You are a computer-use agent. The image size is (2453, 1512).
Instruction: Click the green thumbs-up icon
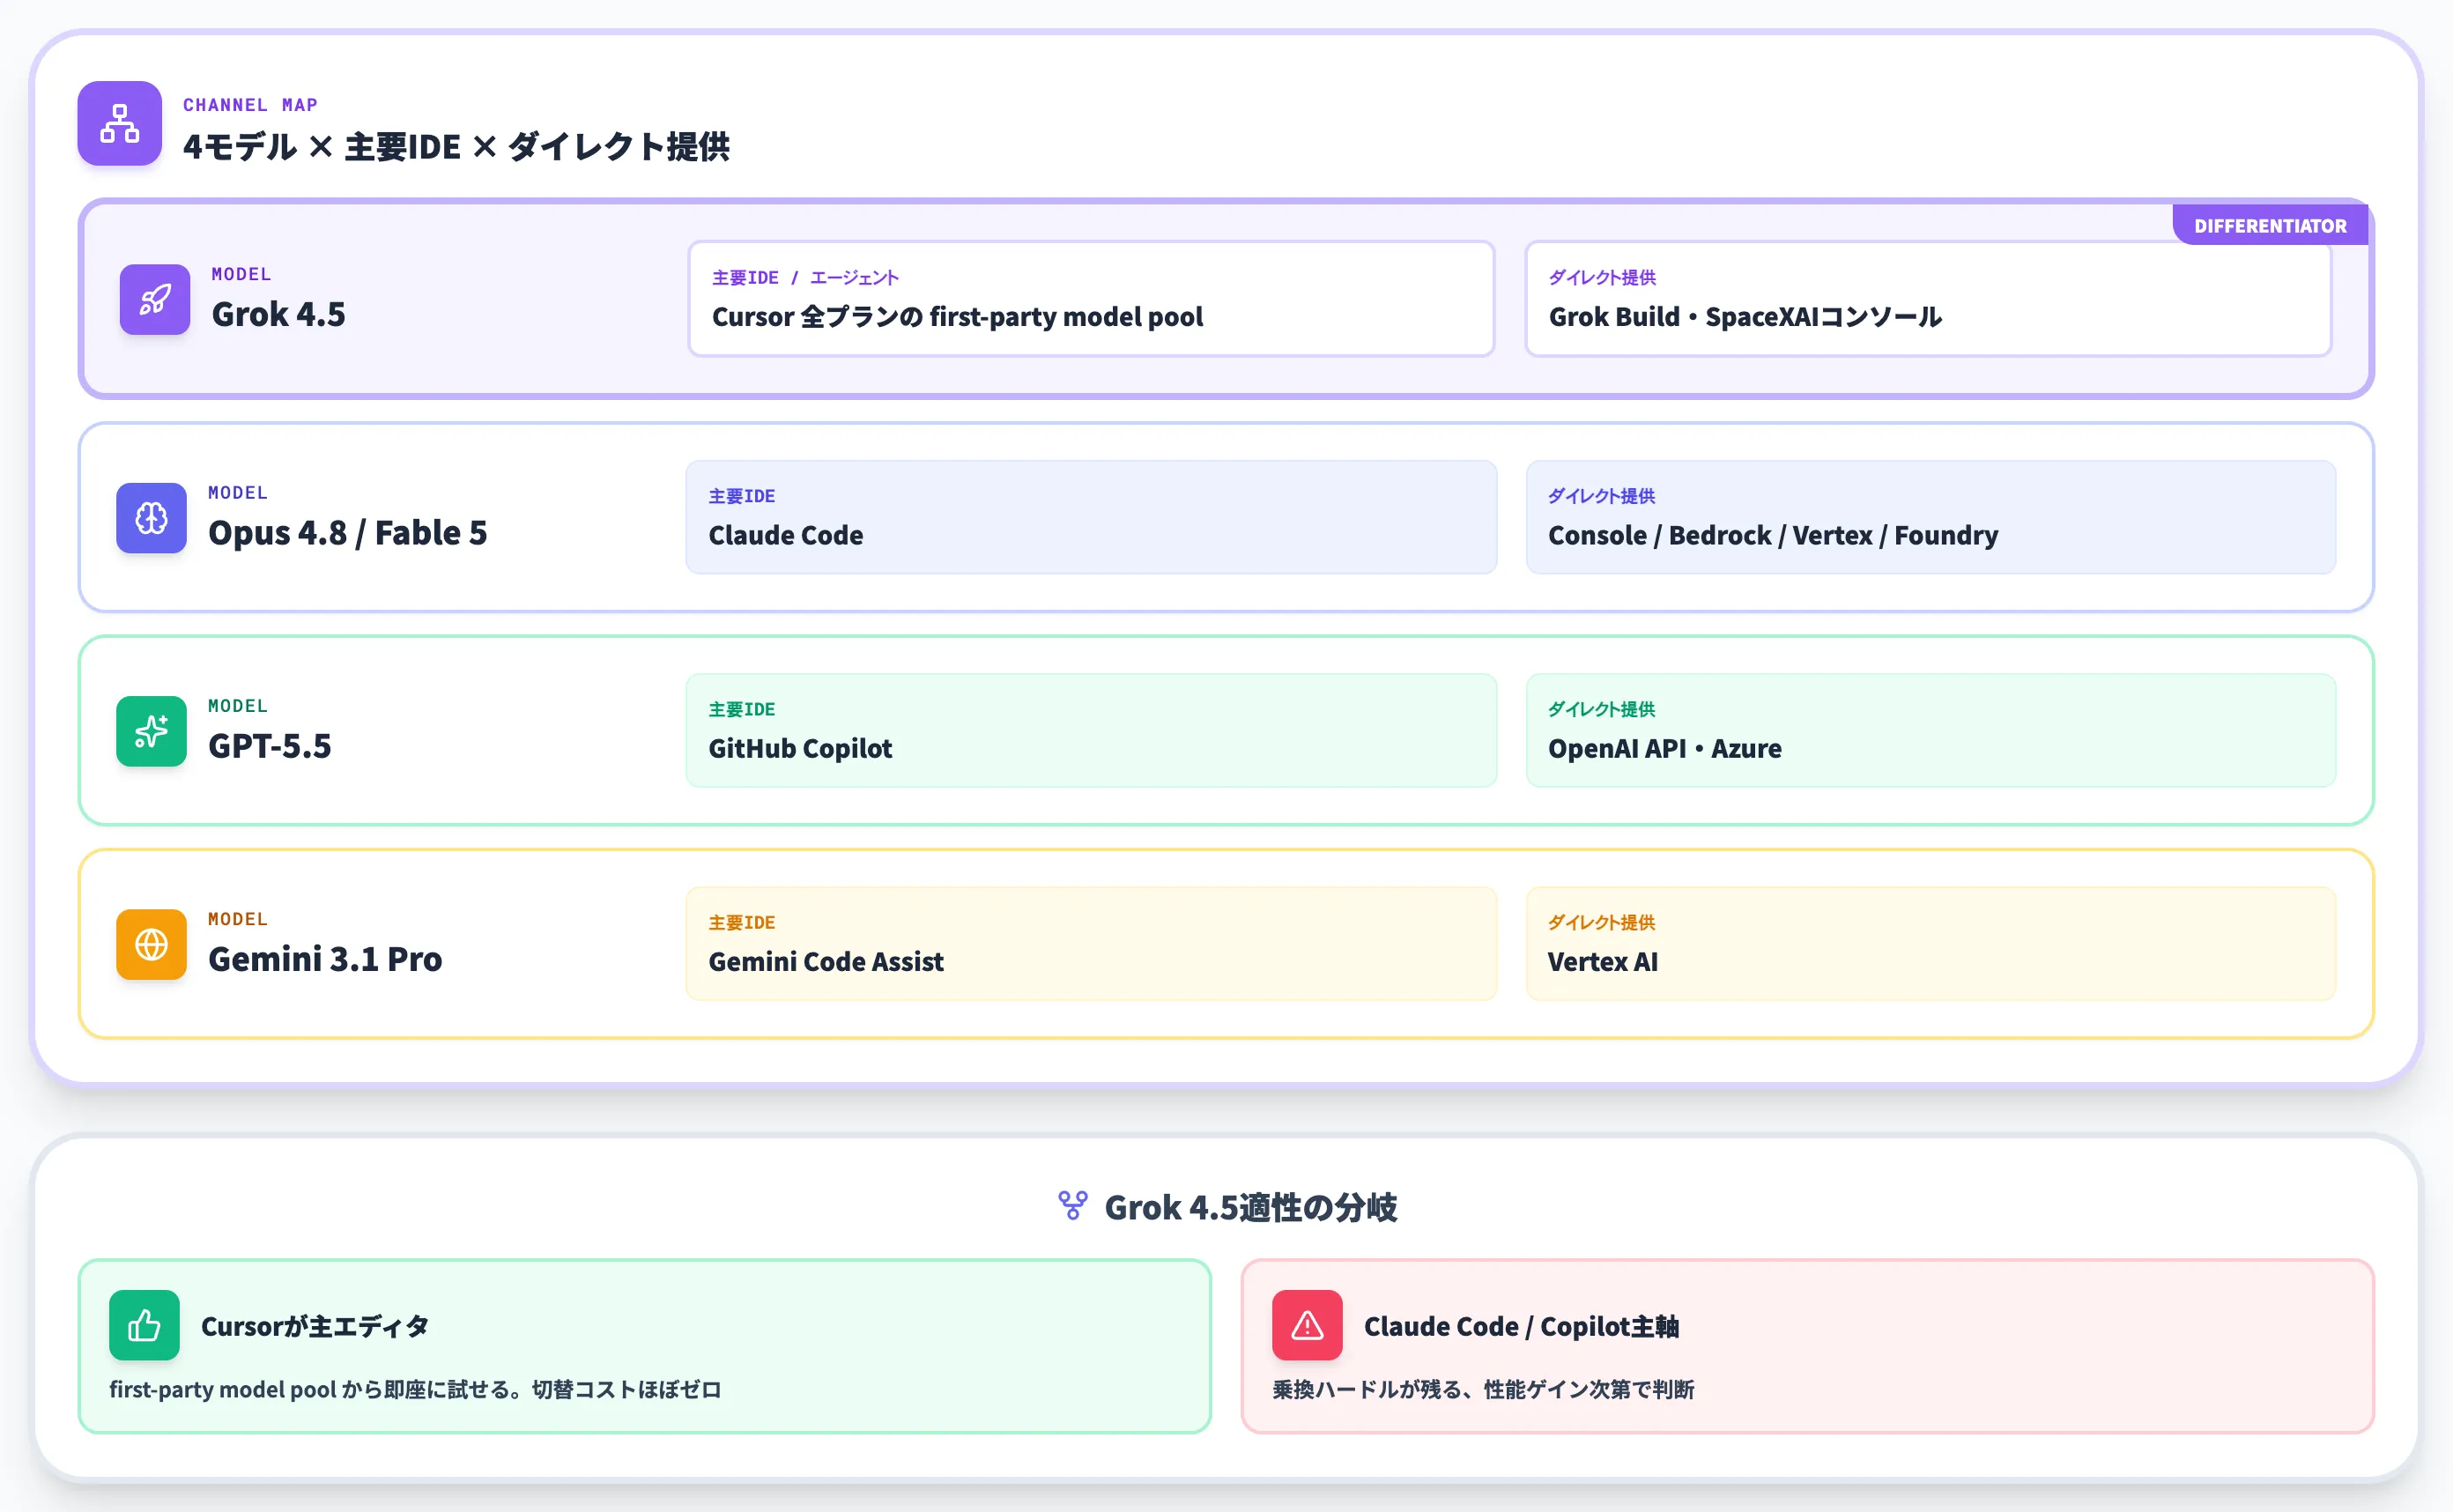[144, 1325]
